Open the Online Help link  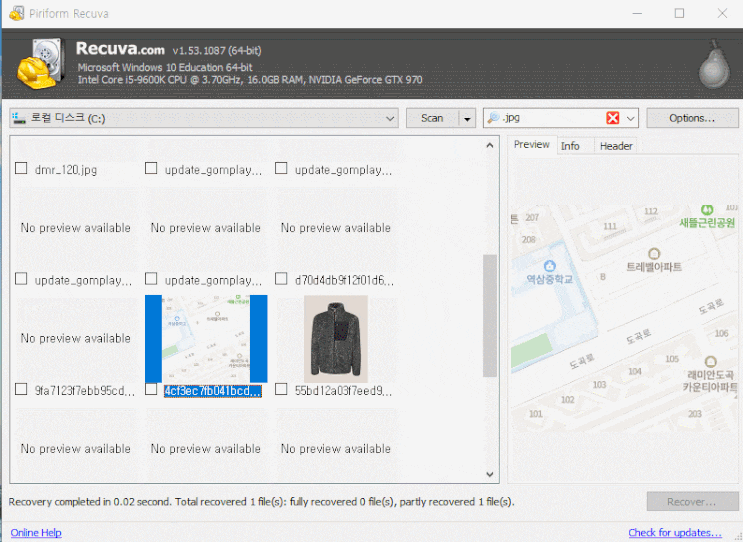click(x=36, y=533)
